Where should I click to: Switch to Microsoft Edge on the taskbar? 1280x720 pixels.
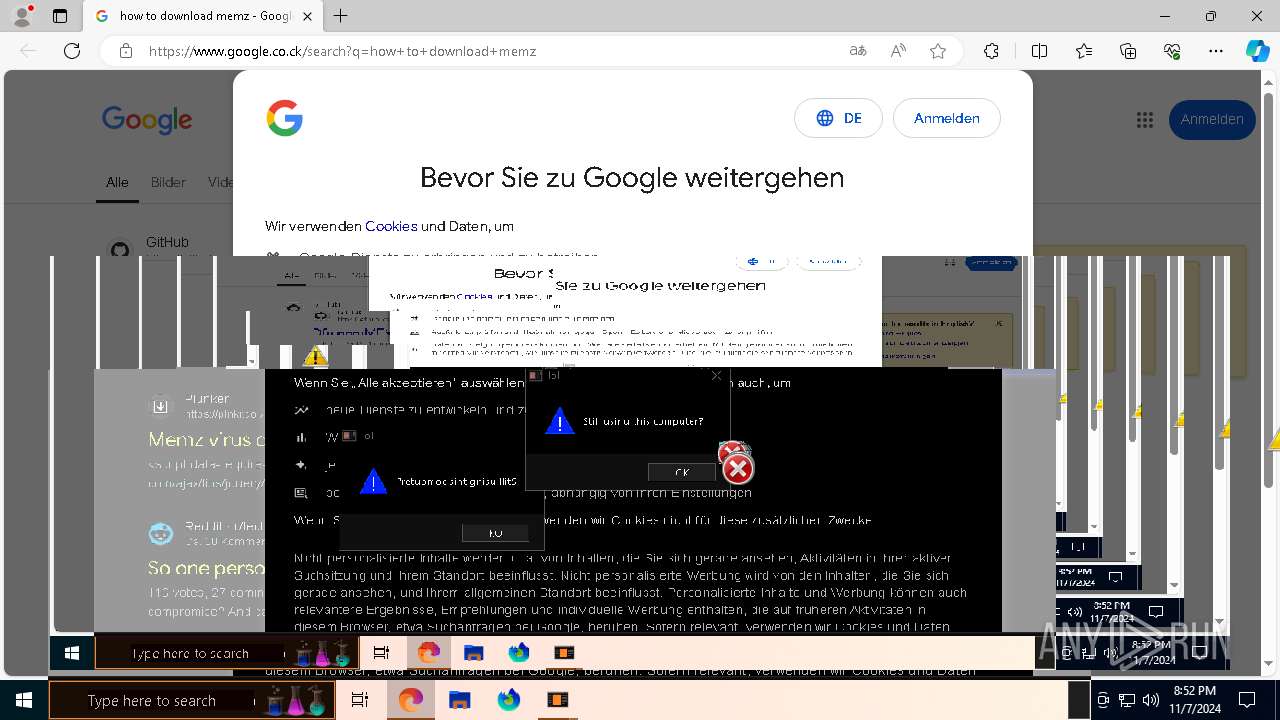(410, 701)
